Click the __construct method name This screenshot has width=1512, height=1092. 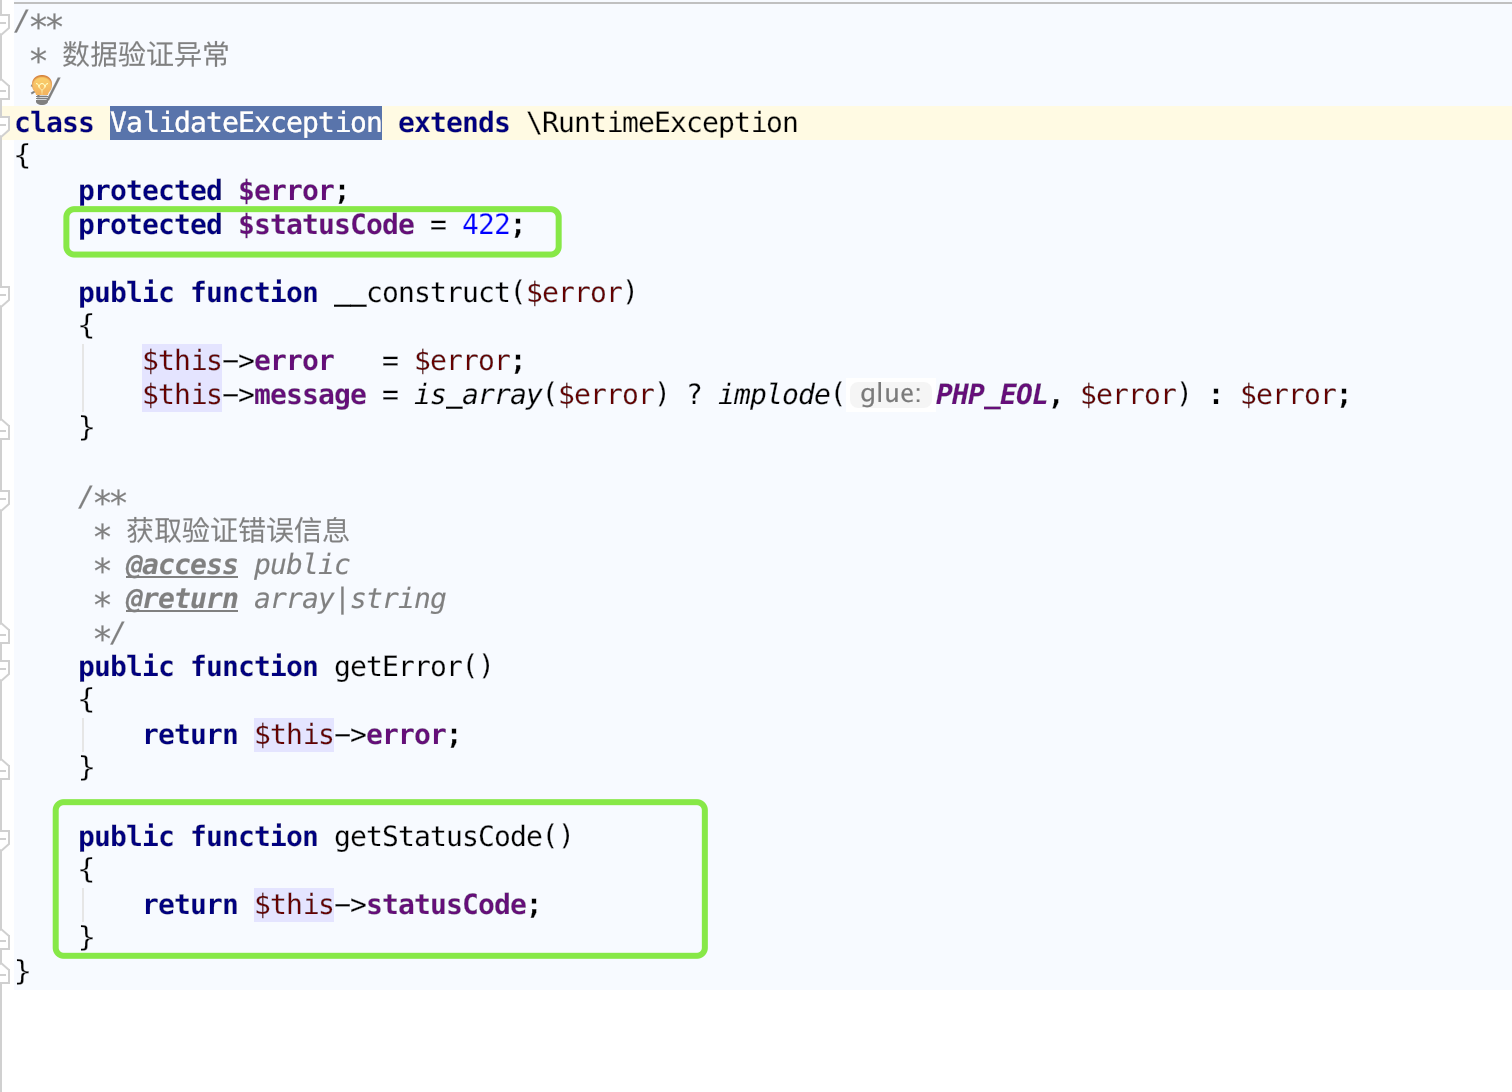click(422, 293)
